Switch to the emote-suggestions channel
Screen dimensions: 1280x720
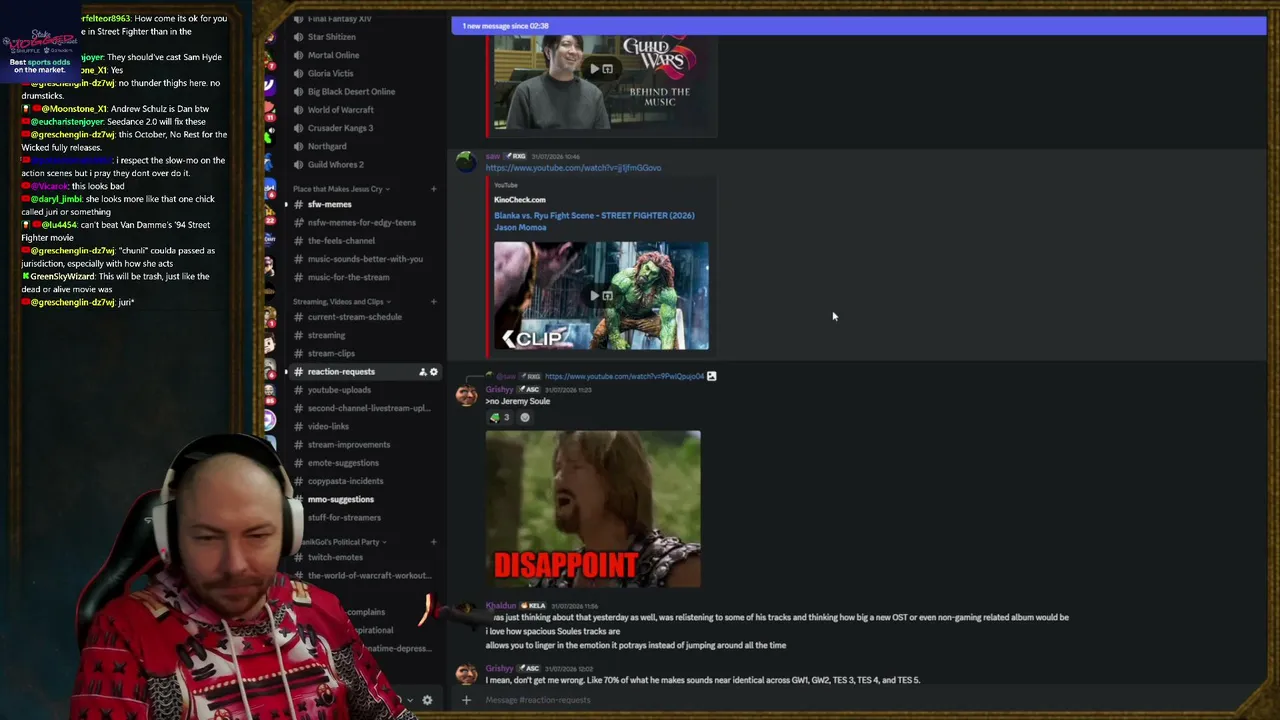(x=343, y=463)
